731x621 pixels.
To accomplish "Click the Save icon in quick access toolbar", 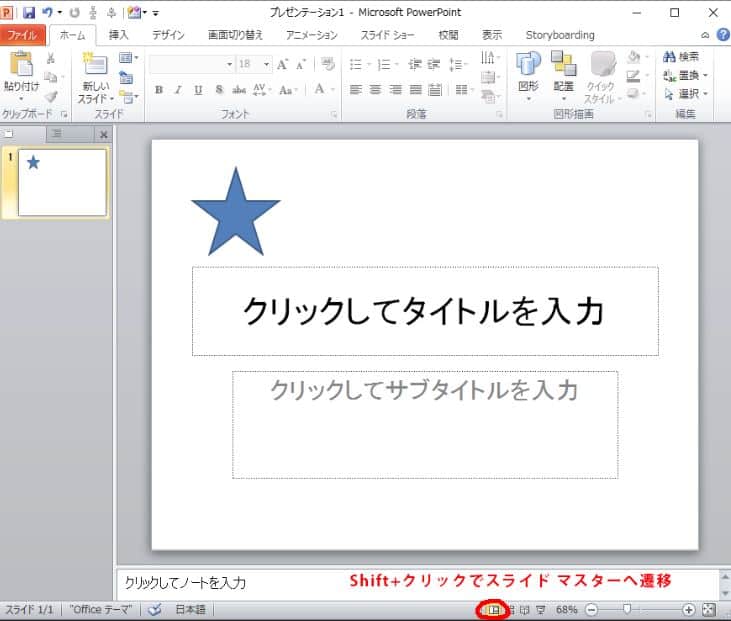I will [x=28, y=12].
